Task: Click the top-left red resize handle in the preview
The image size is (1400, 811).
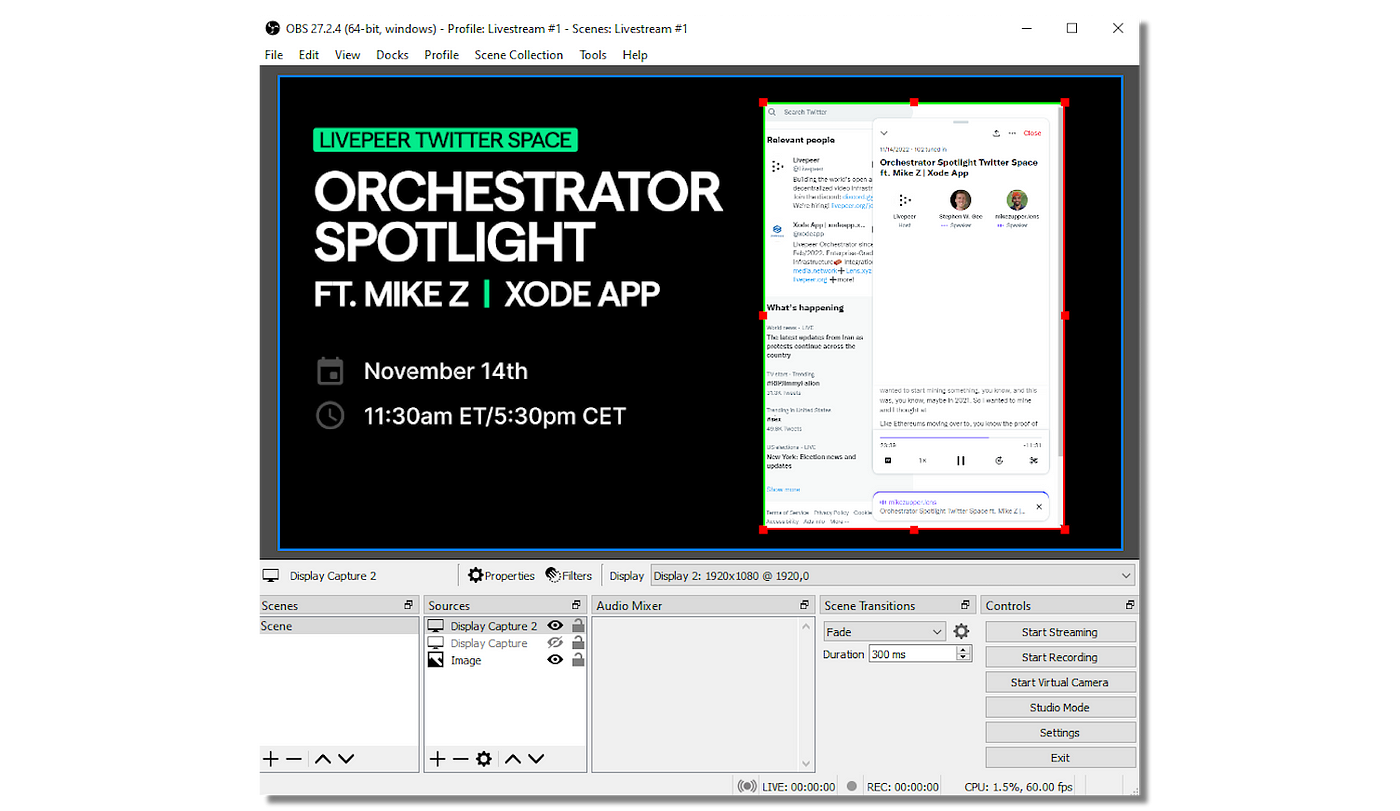Action: point(763,102)
